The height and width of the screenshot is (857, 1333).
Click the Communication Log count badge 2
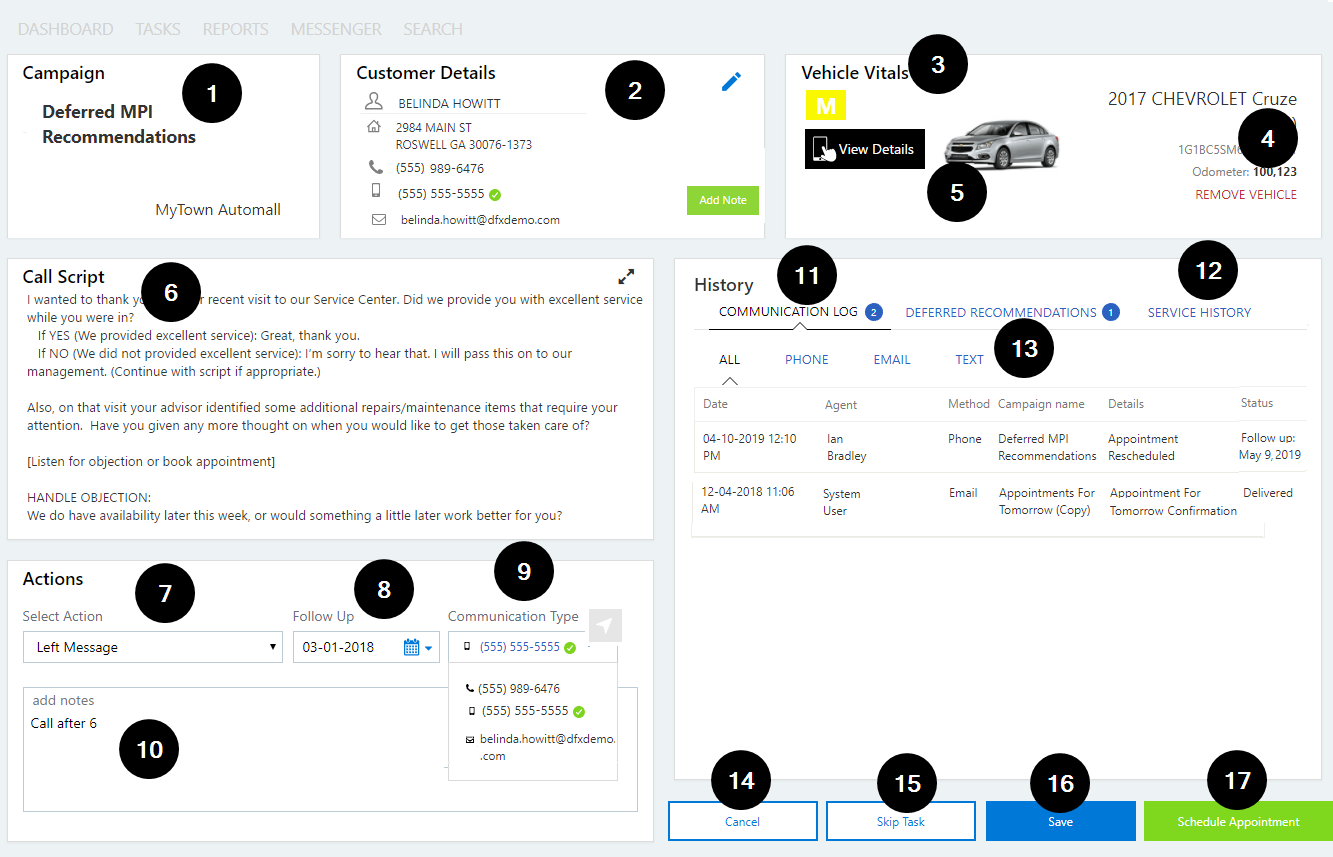(874, 312)
